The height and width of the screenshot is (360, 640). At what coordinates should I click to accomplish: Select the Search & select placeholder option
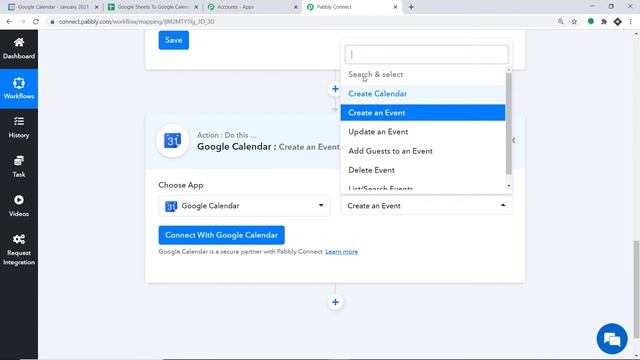coord(422,74)
